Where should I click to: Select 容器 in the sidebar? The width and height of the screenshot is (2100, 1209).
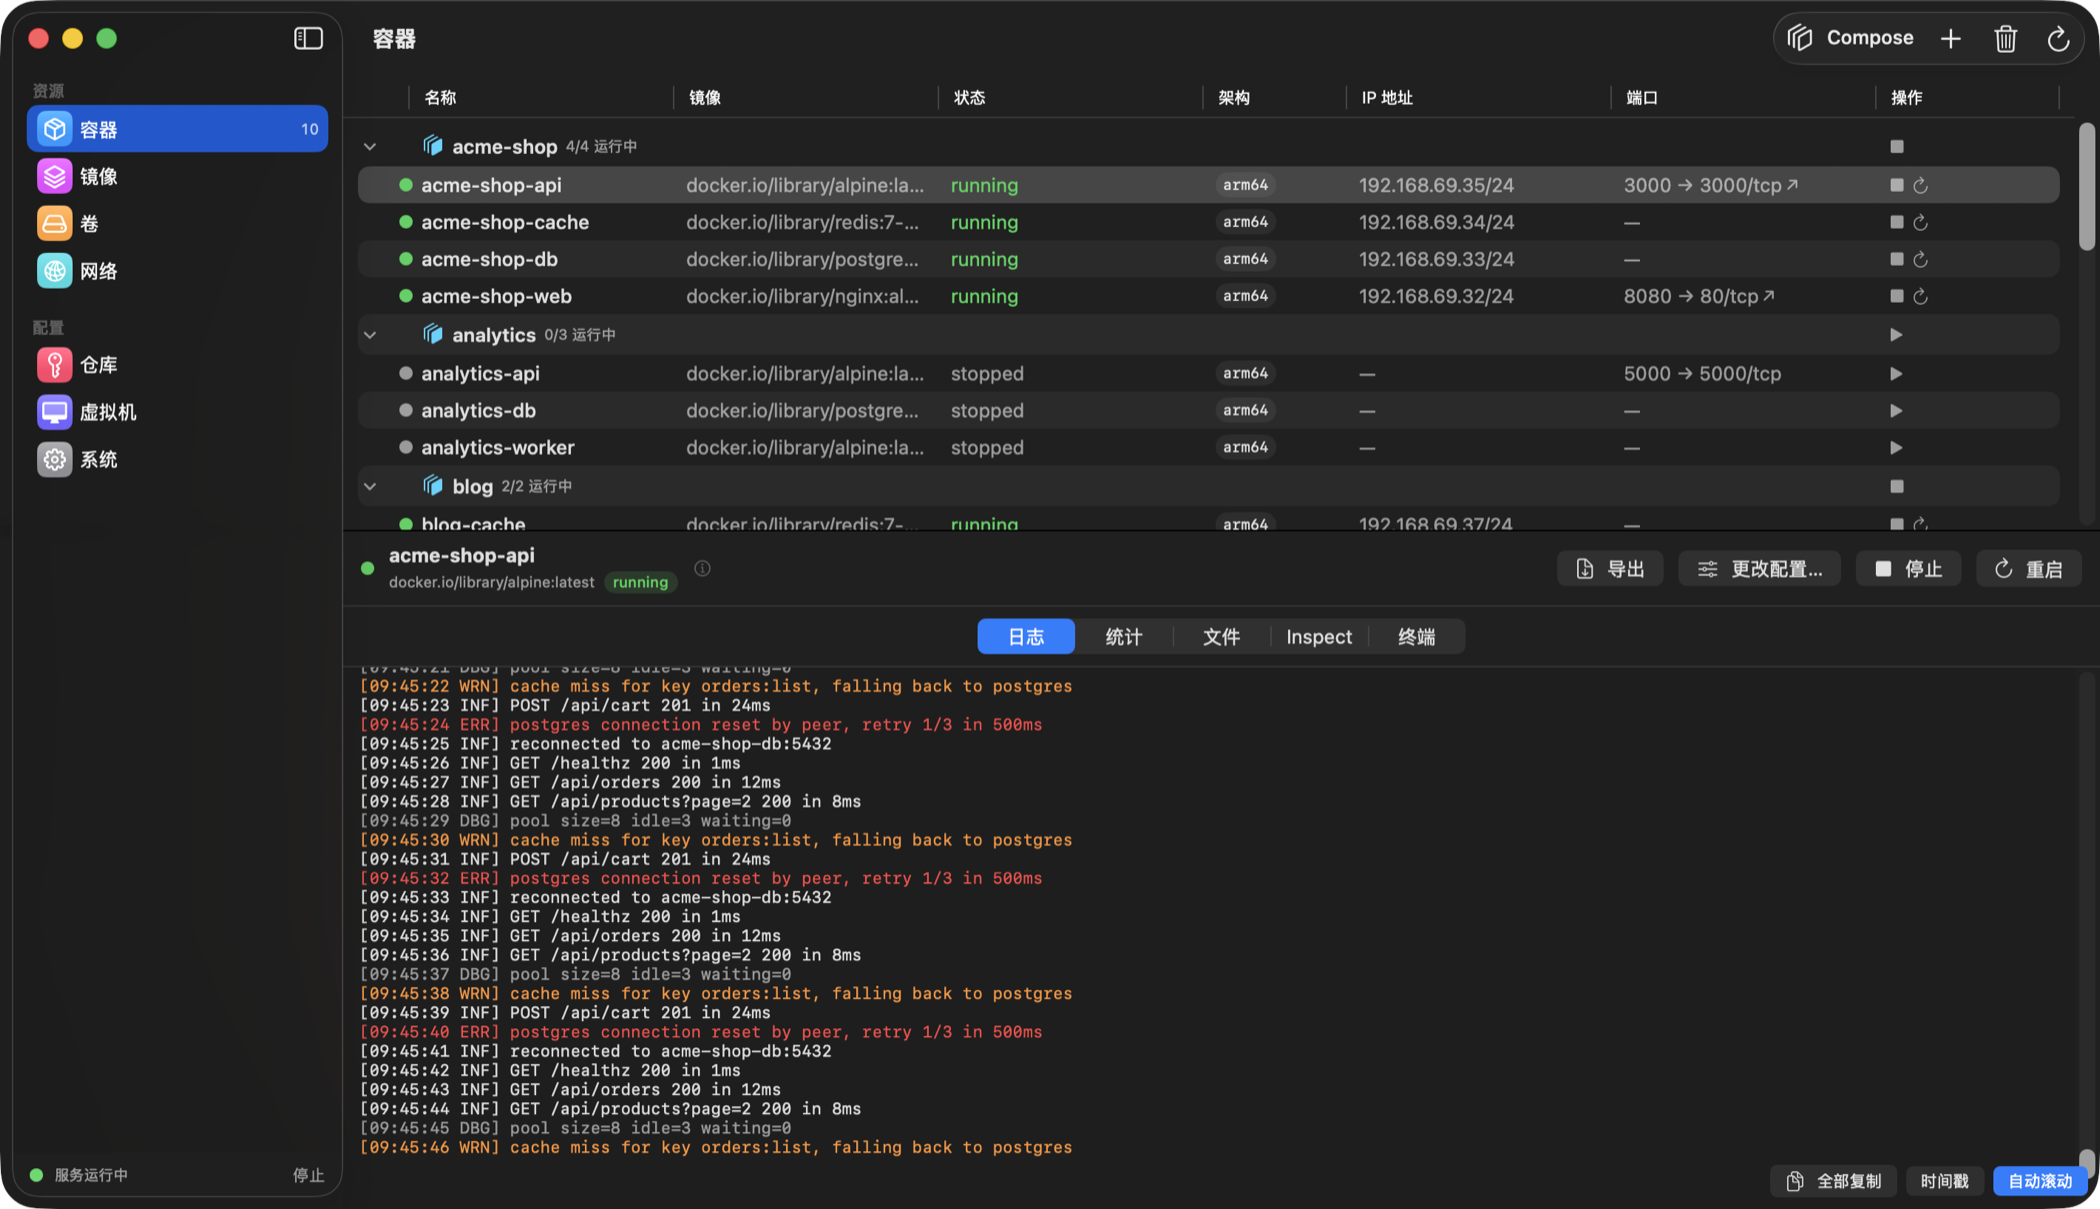177,129
